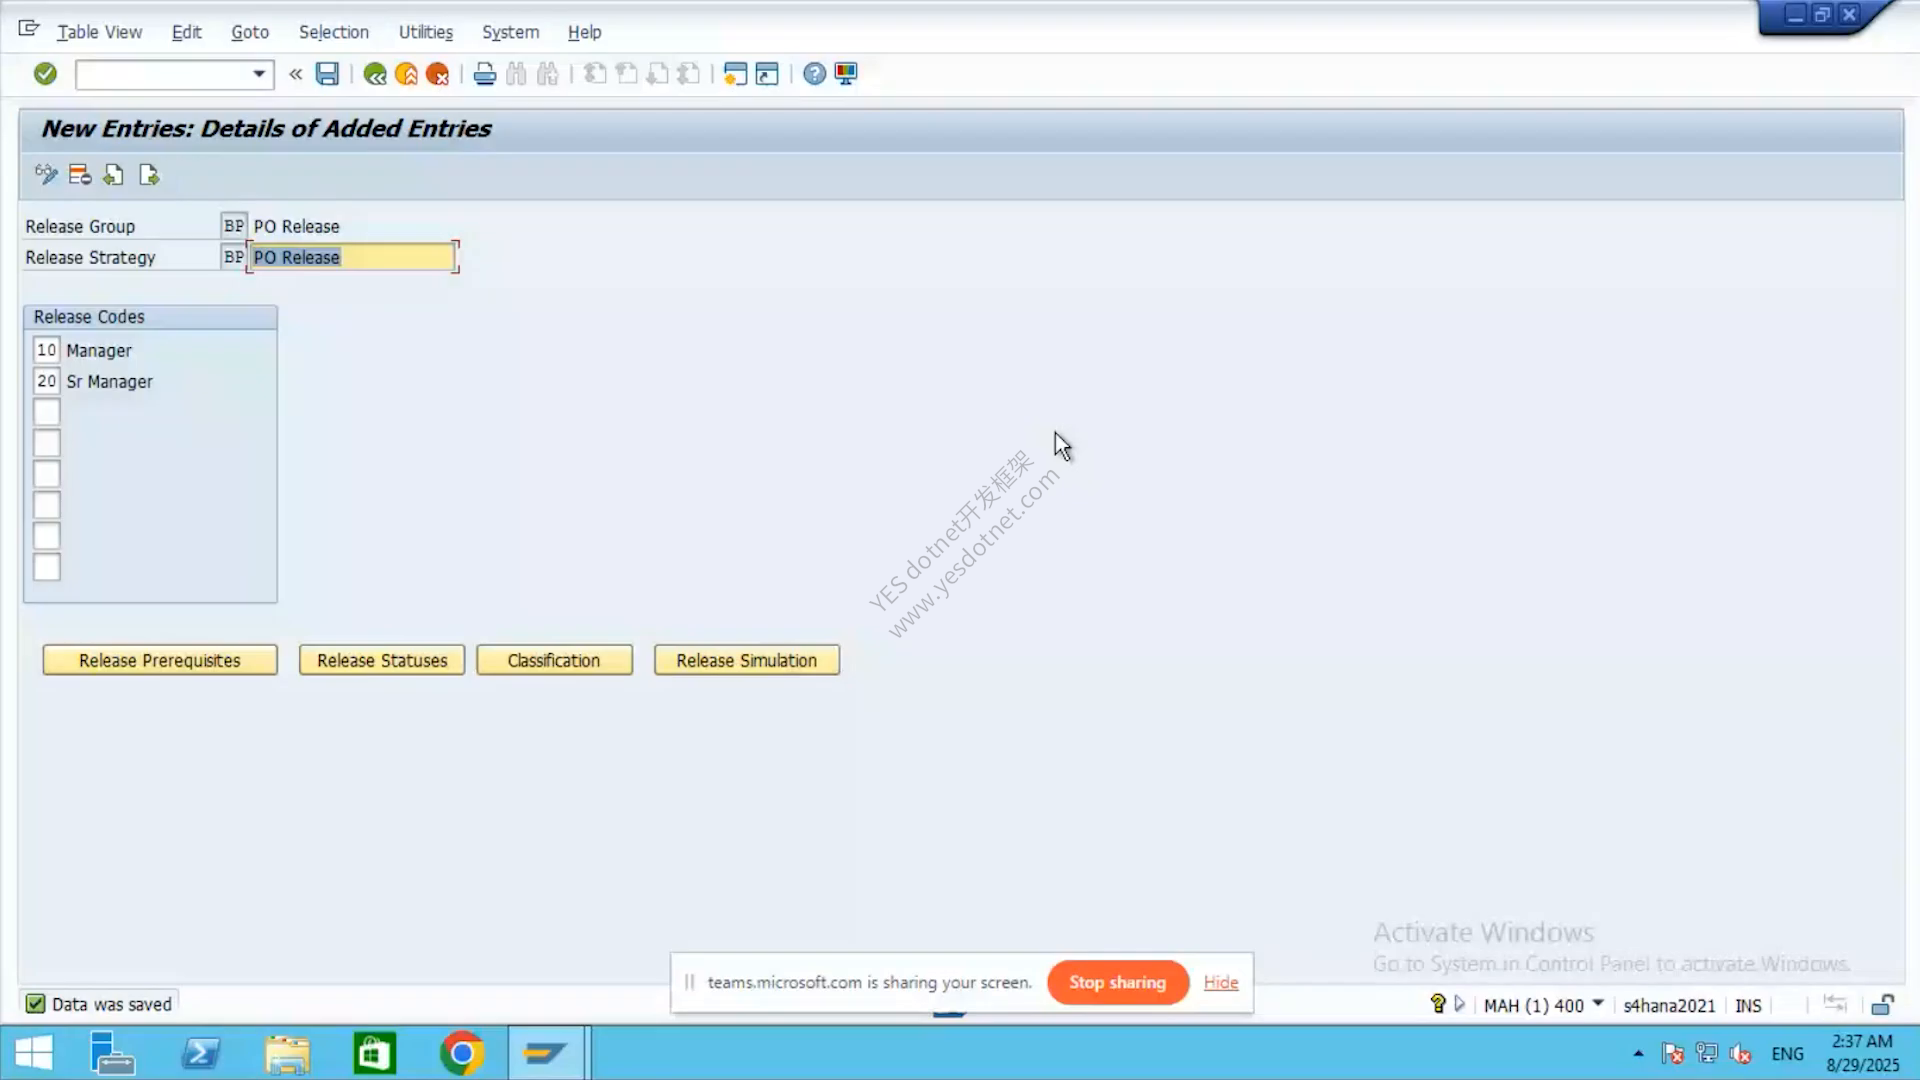Open the Goto menu

[250, 32]
